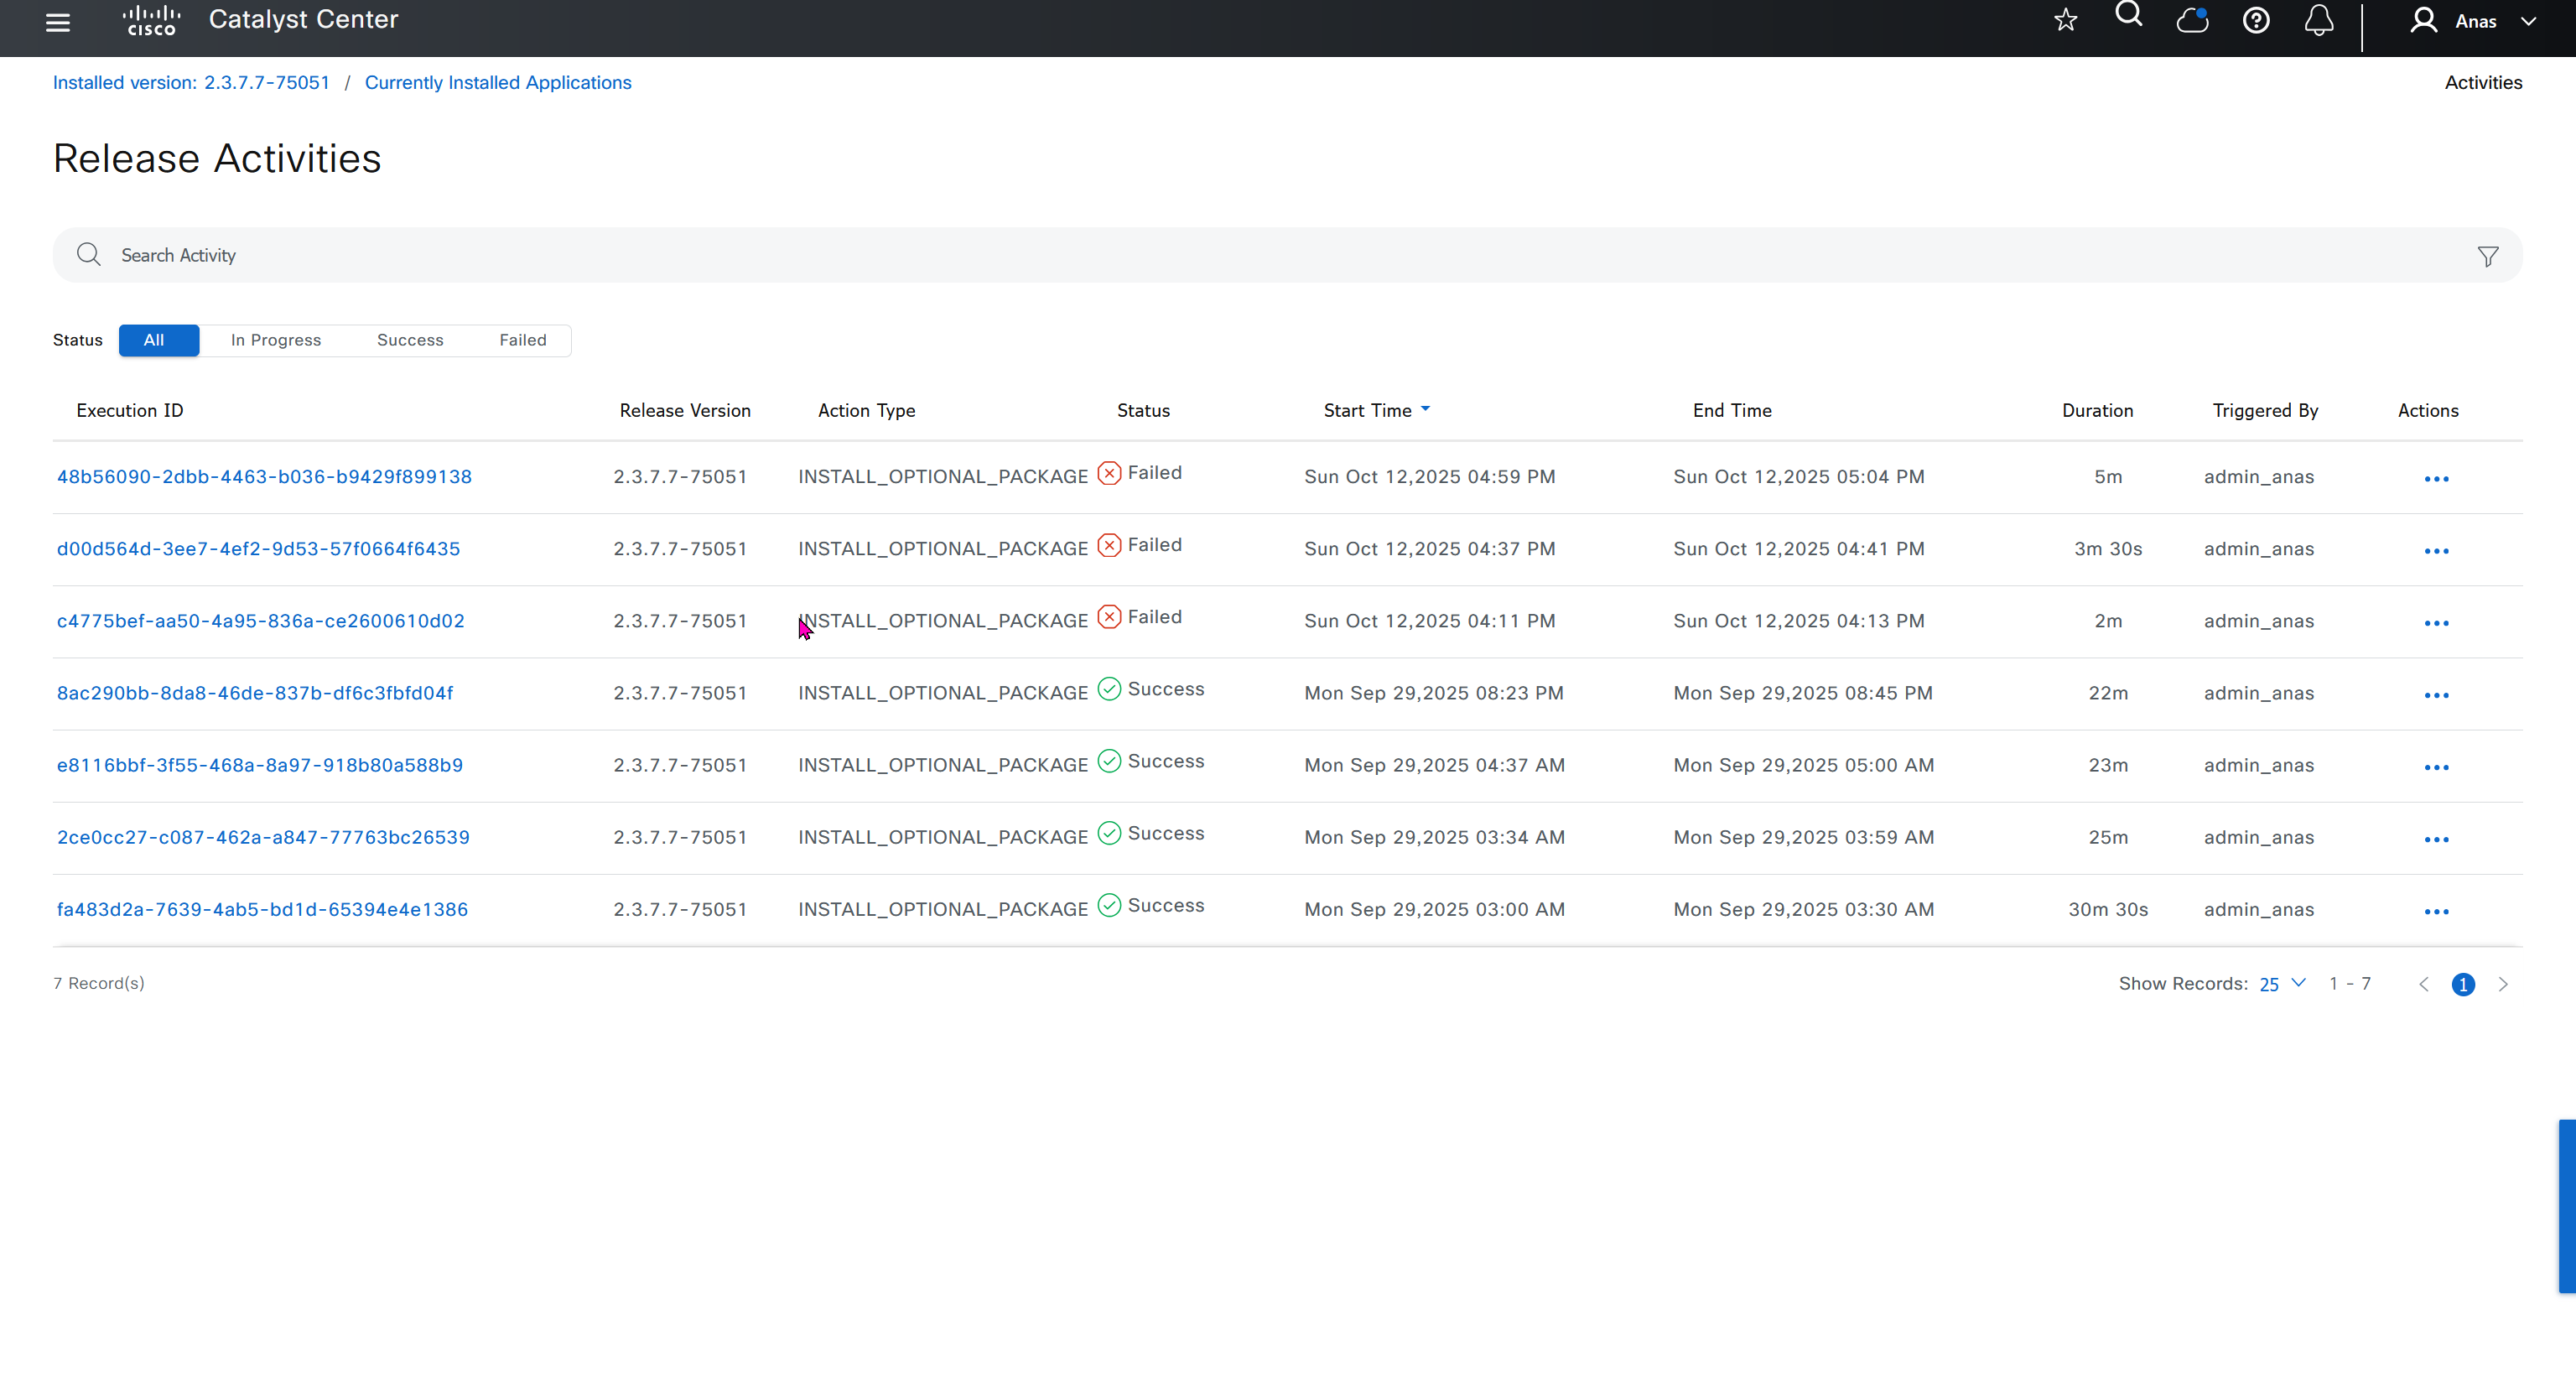This screenshot has width=2576, height=1388.
Task: Go to next page arrow
Action: pyautogui.click(x=2503, y=984)
